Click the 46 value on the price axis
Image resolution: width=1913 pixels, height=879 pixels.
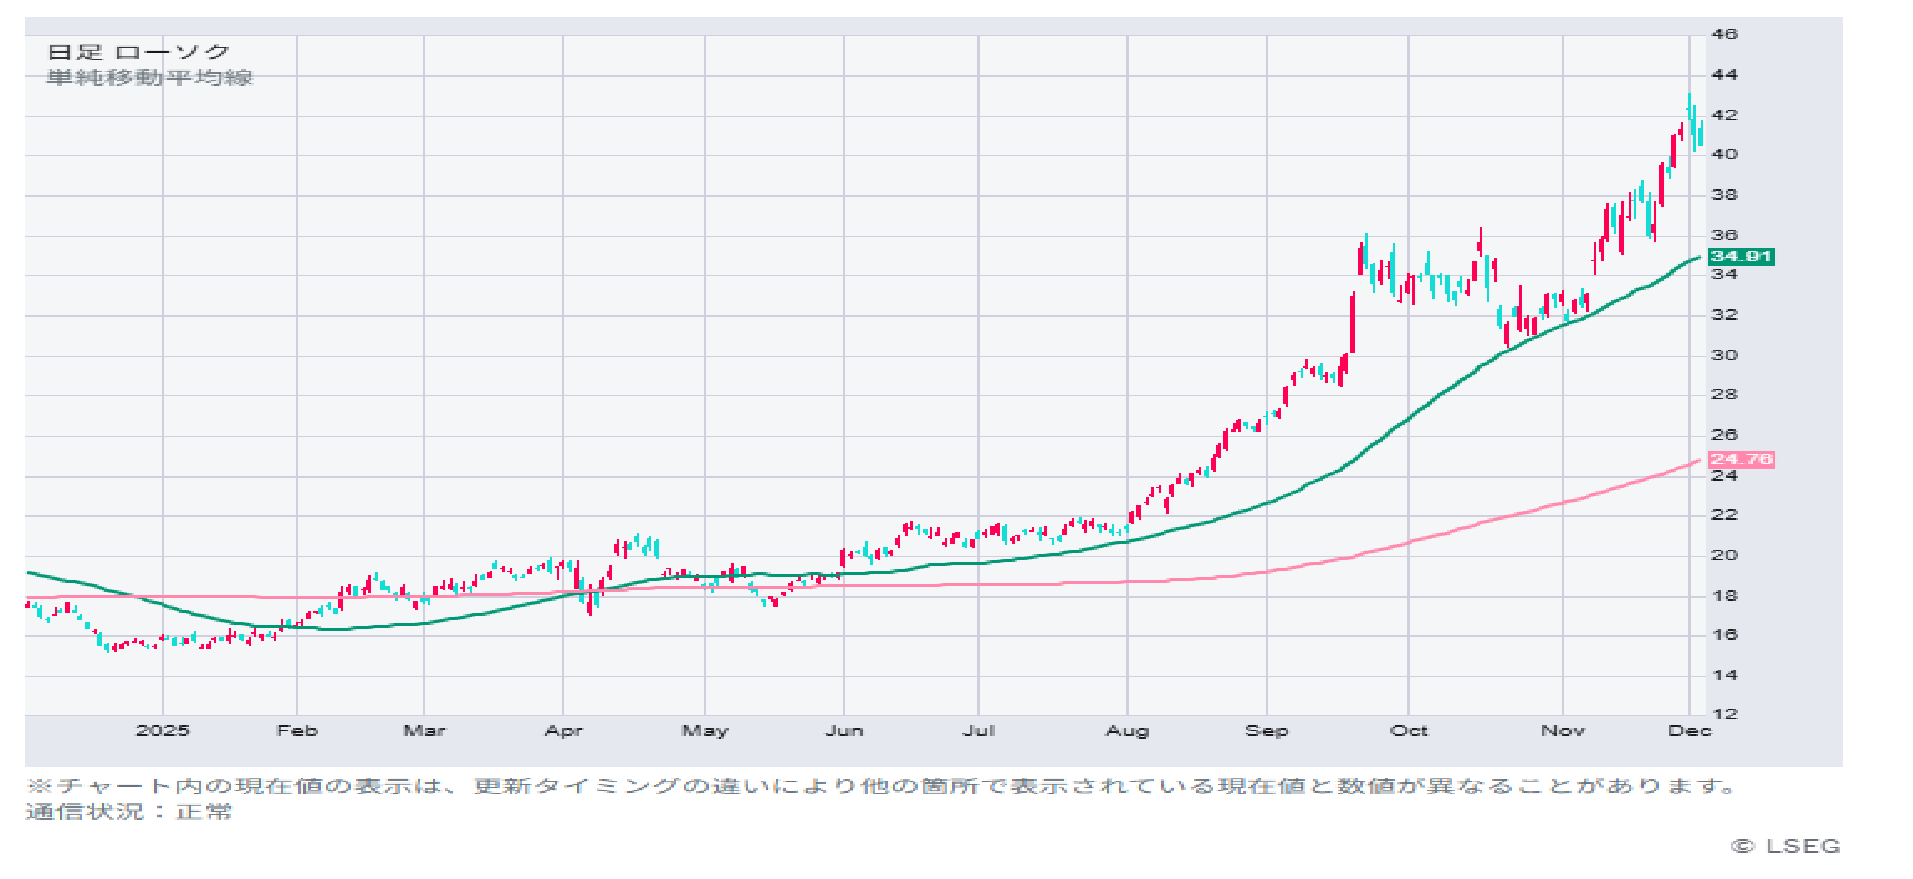coord(1724,34)
